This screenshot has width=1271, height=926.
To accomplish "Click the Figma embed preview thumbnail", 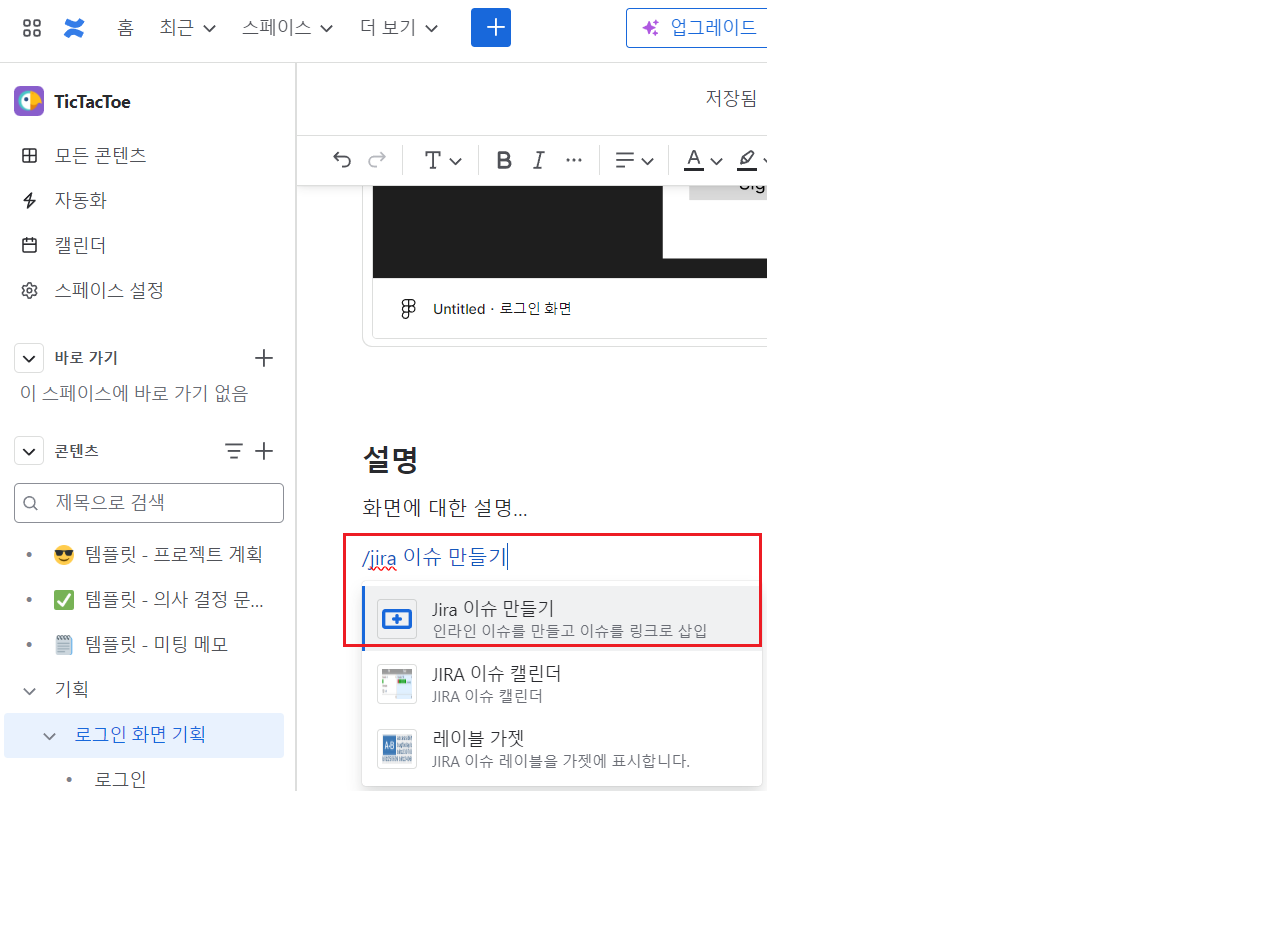I will (570, 231).
